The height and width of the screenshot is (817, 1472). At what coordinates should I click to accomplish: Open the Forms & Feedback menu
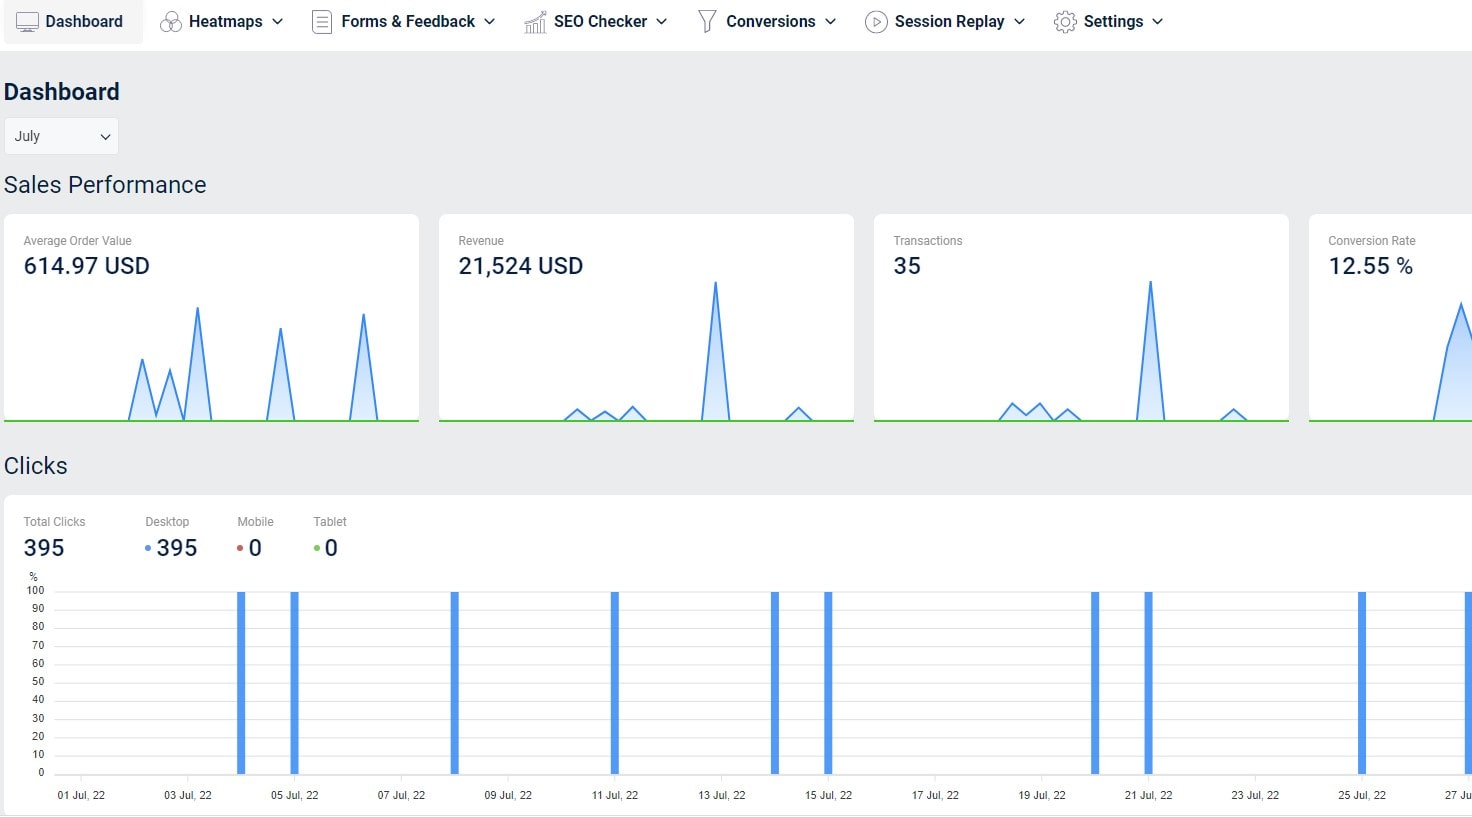(x=404, y=22)
